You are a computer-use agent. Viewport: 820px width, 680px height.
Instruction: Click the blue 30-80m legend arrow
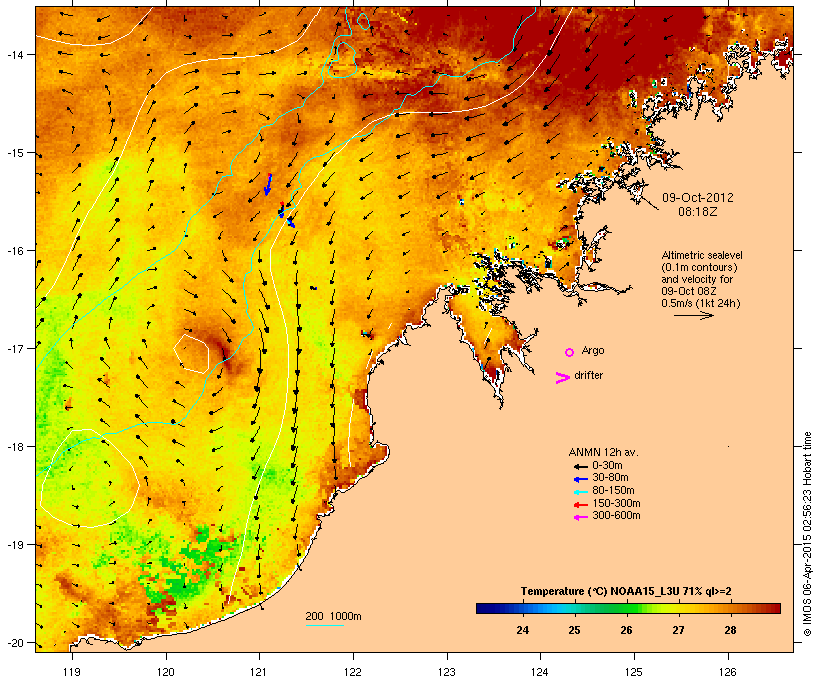pyautogui.click(x=580, y=479)
